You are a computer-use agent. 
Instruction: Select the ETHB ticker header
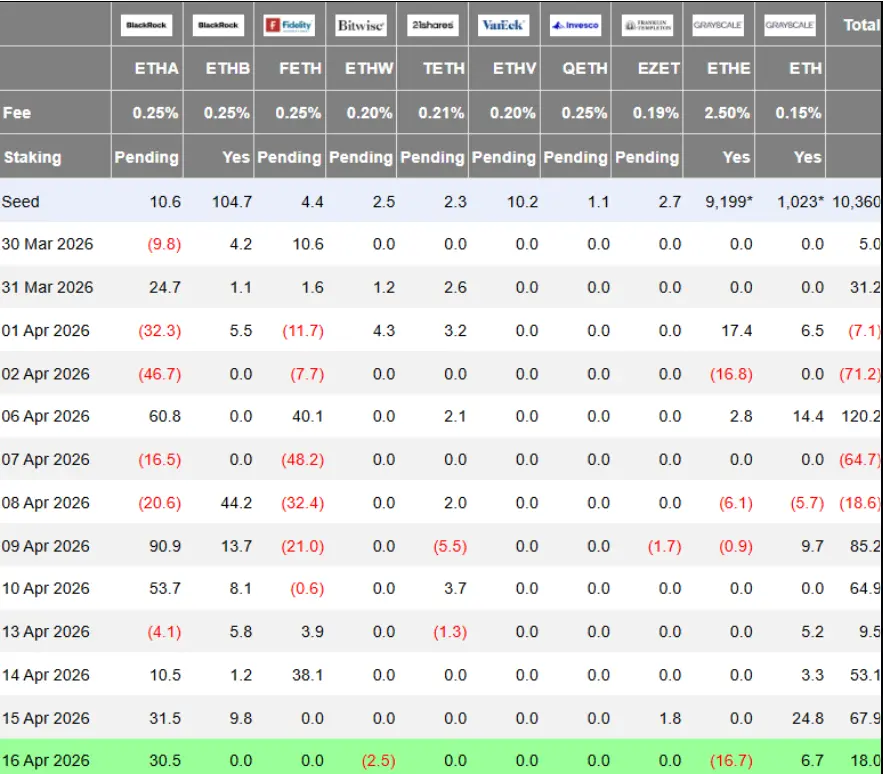coord(228,69)
